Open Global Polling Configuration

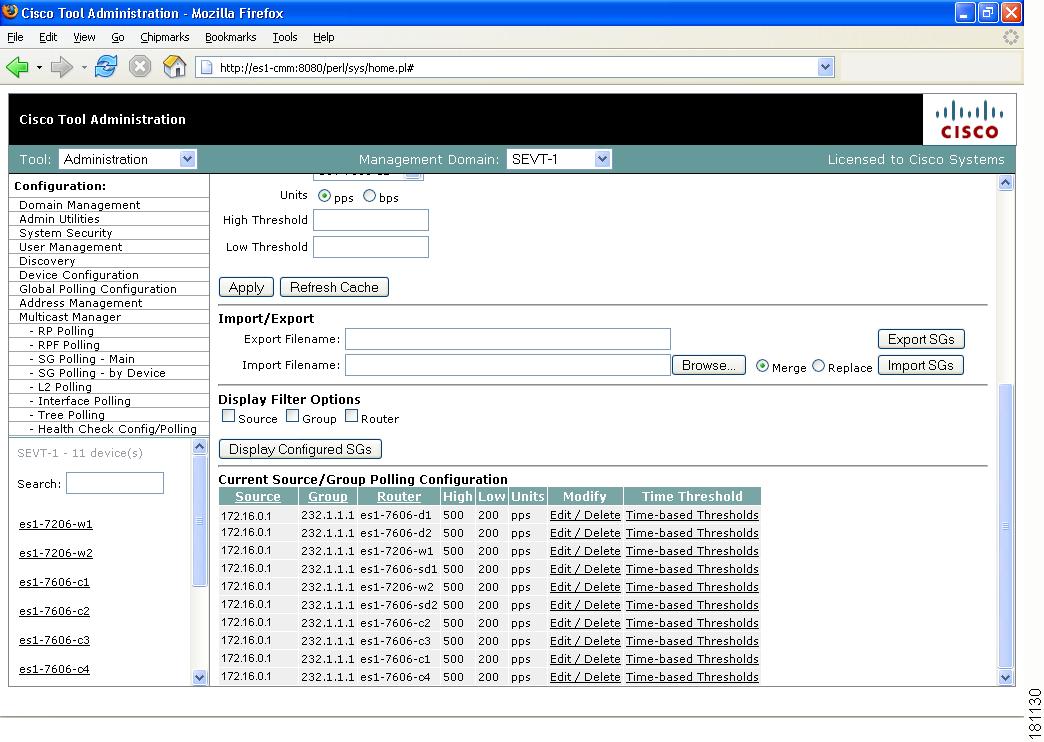point(98,289)
